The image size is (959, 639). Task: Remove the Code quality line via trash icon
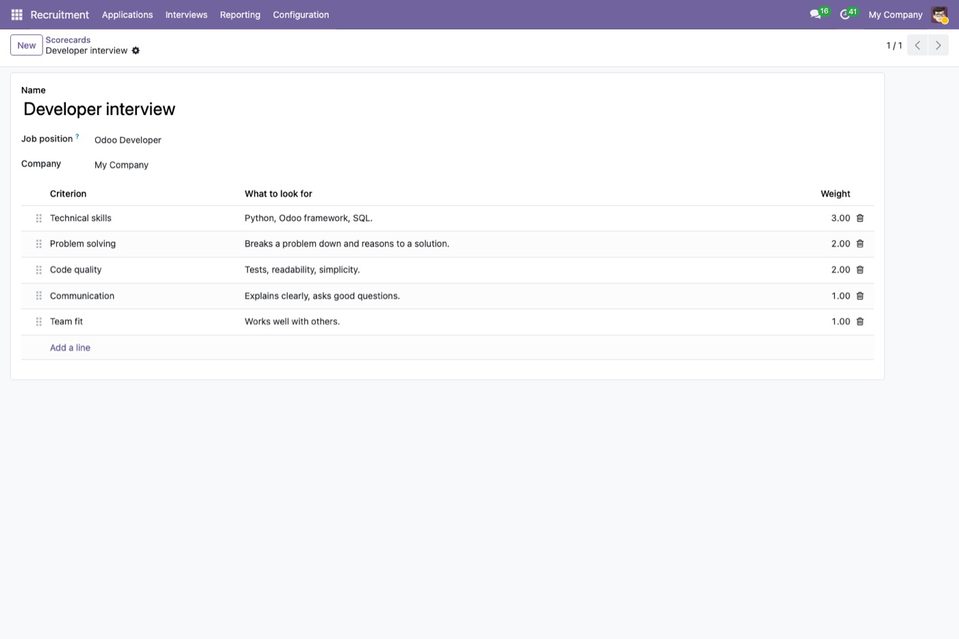[x=860, y=270]
